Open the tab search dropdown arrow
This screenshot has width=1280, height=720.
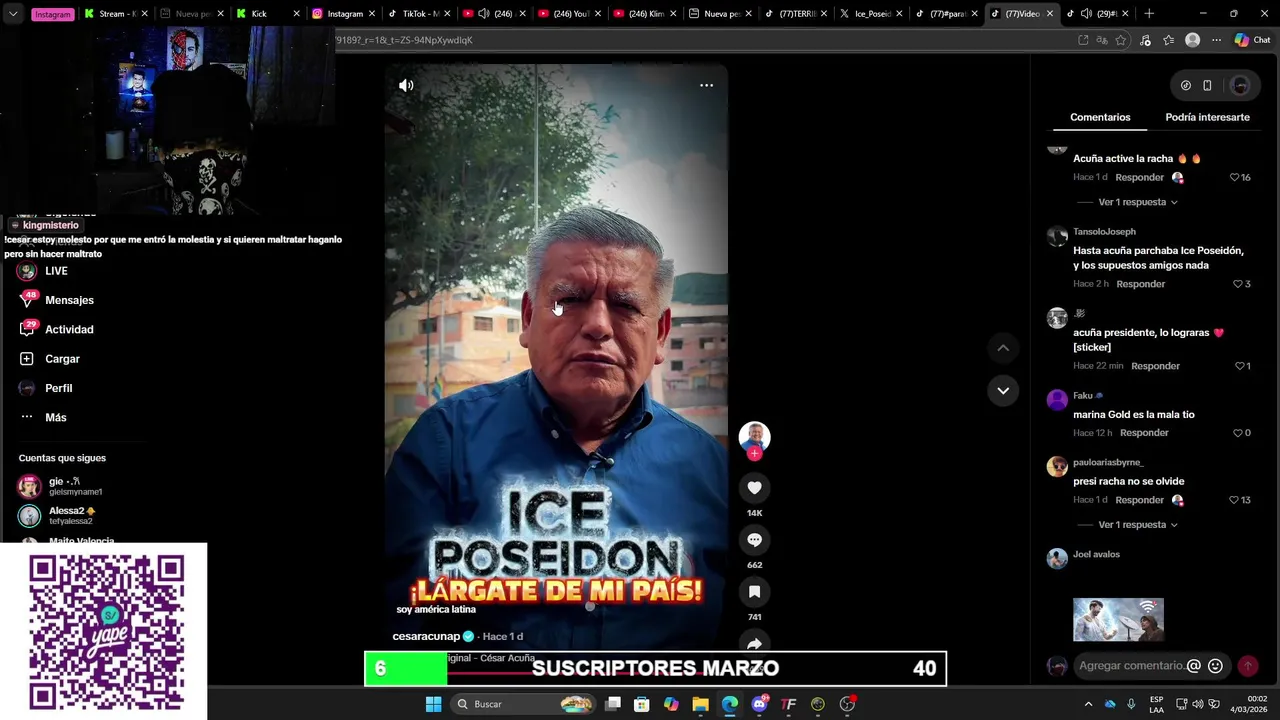click(x=13, y=14)
